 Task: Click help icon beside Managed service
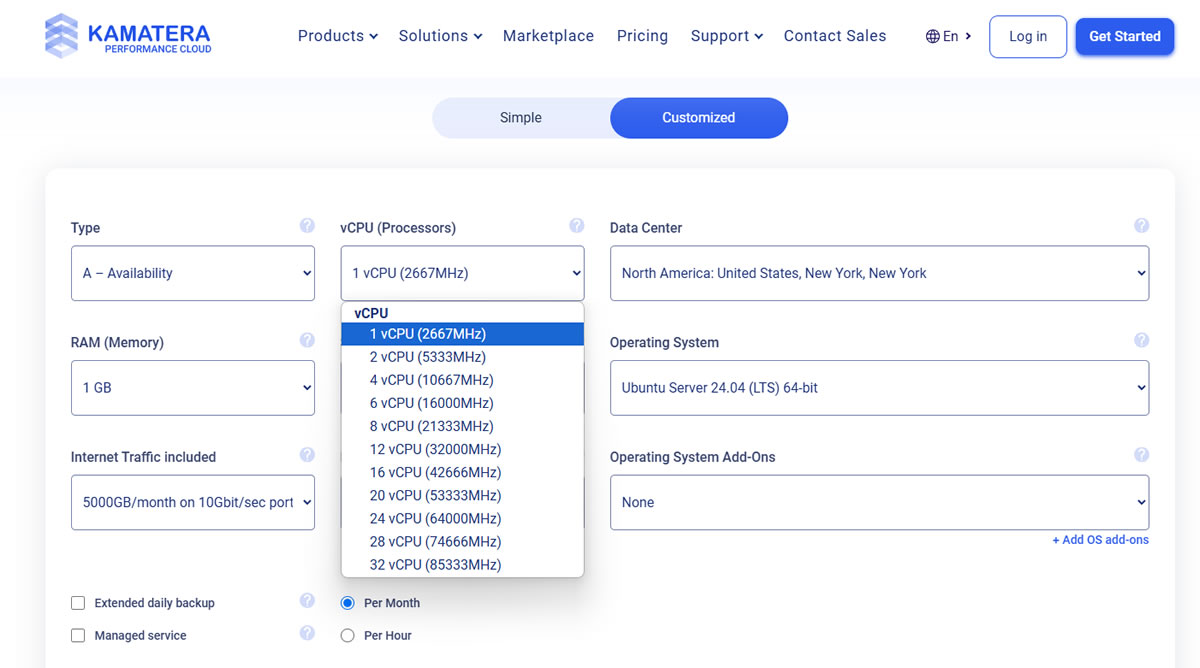tap(307, 633)
